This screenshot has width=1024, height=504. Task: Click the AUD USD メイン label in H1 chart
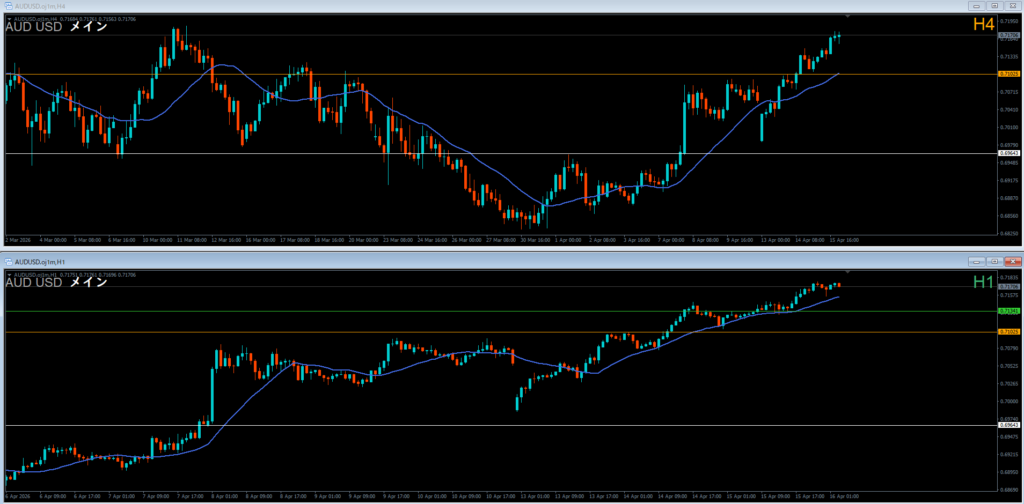coord(56,283)
